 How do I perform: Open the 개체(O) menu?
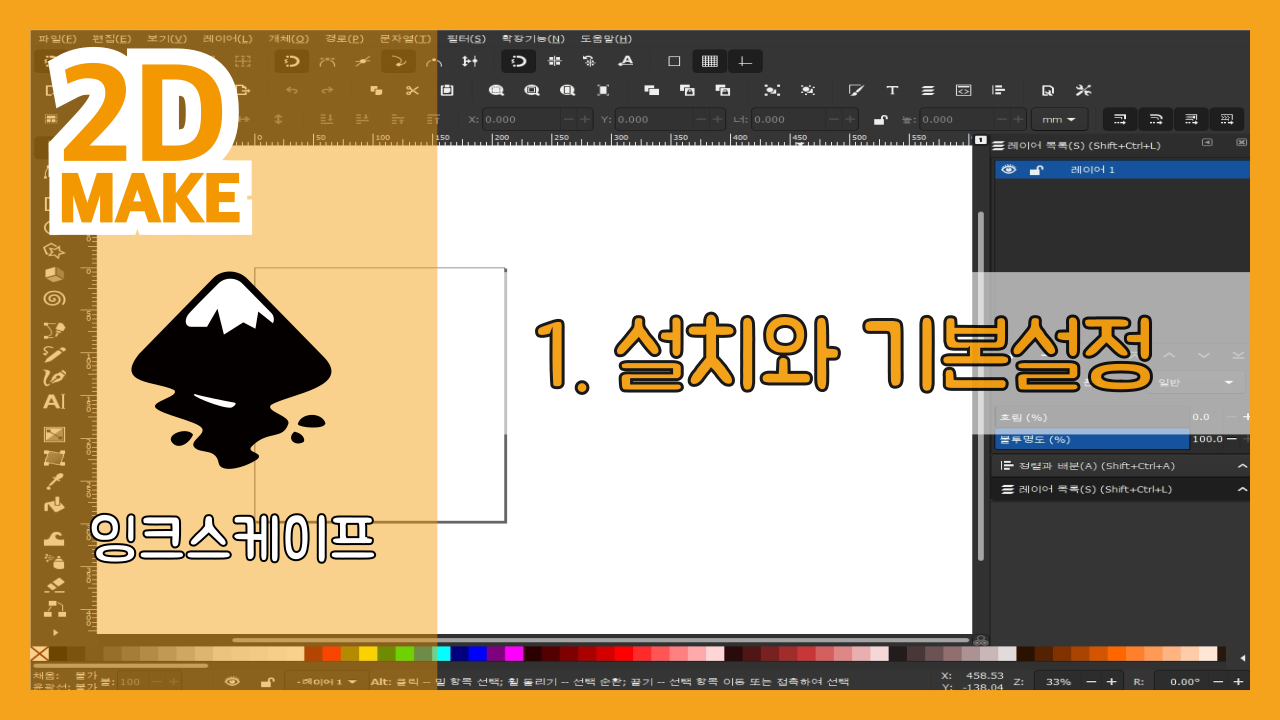[x=288, y=39]
